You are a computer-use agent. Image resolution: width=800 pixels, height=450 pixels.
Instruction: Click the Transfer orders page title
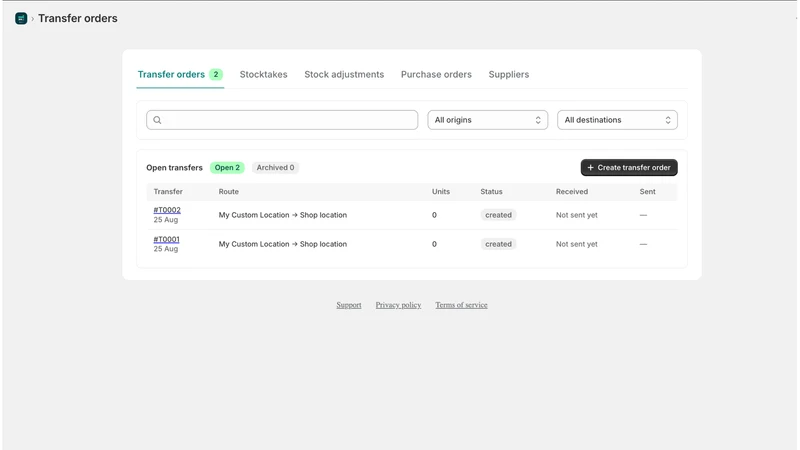[78, 18]
